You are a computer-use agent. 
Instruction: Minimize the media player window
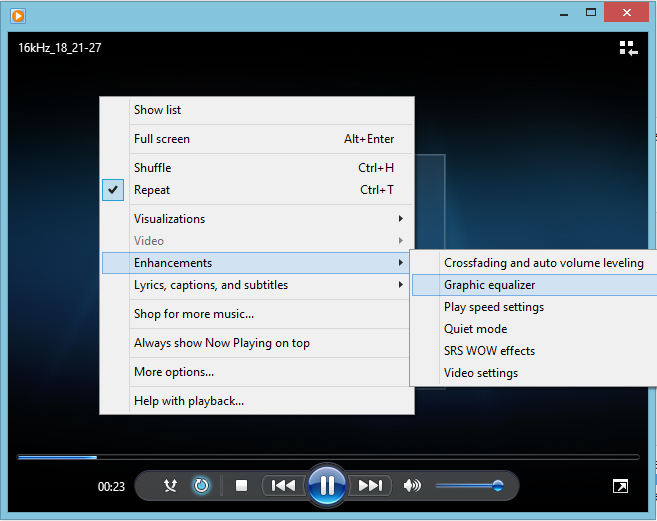click(x=564, y=14)
